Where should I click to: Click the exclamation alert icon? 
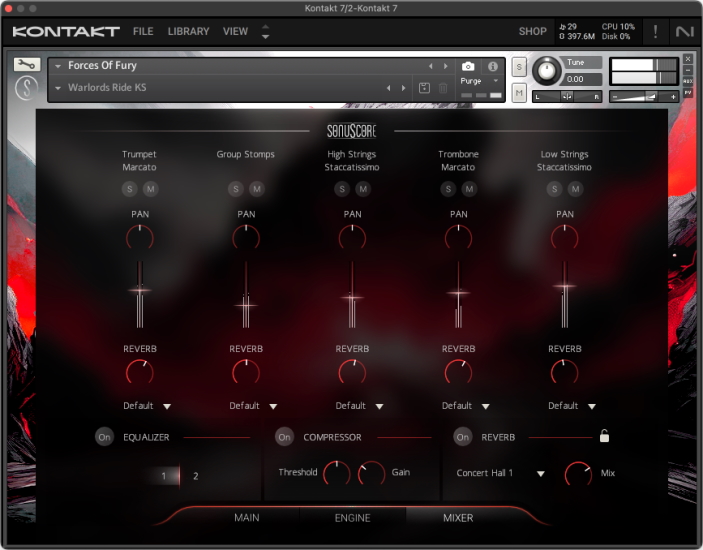click(x=655, y=31)
